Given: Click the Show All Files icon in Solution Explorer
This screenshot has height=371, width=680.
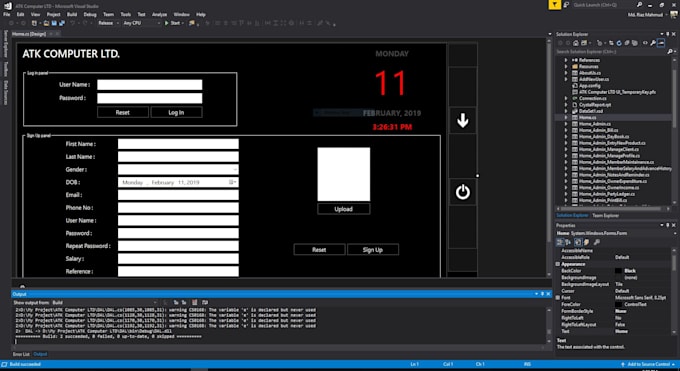Looking at the screenshot, I should pyautogui.click(x=635, y=43).
